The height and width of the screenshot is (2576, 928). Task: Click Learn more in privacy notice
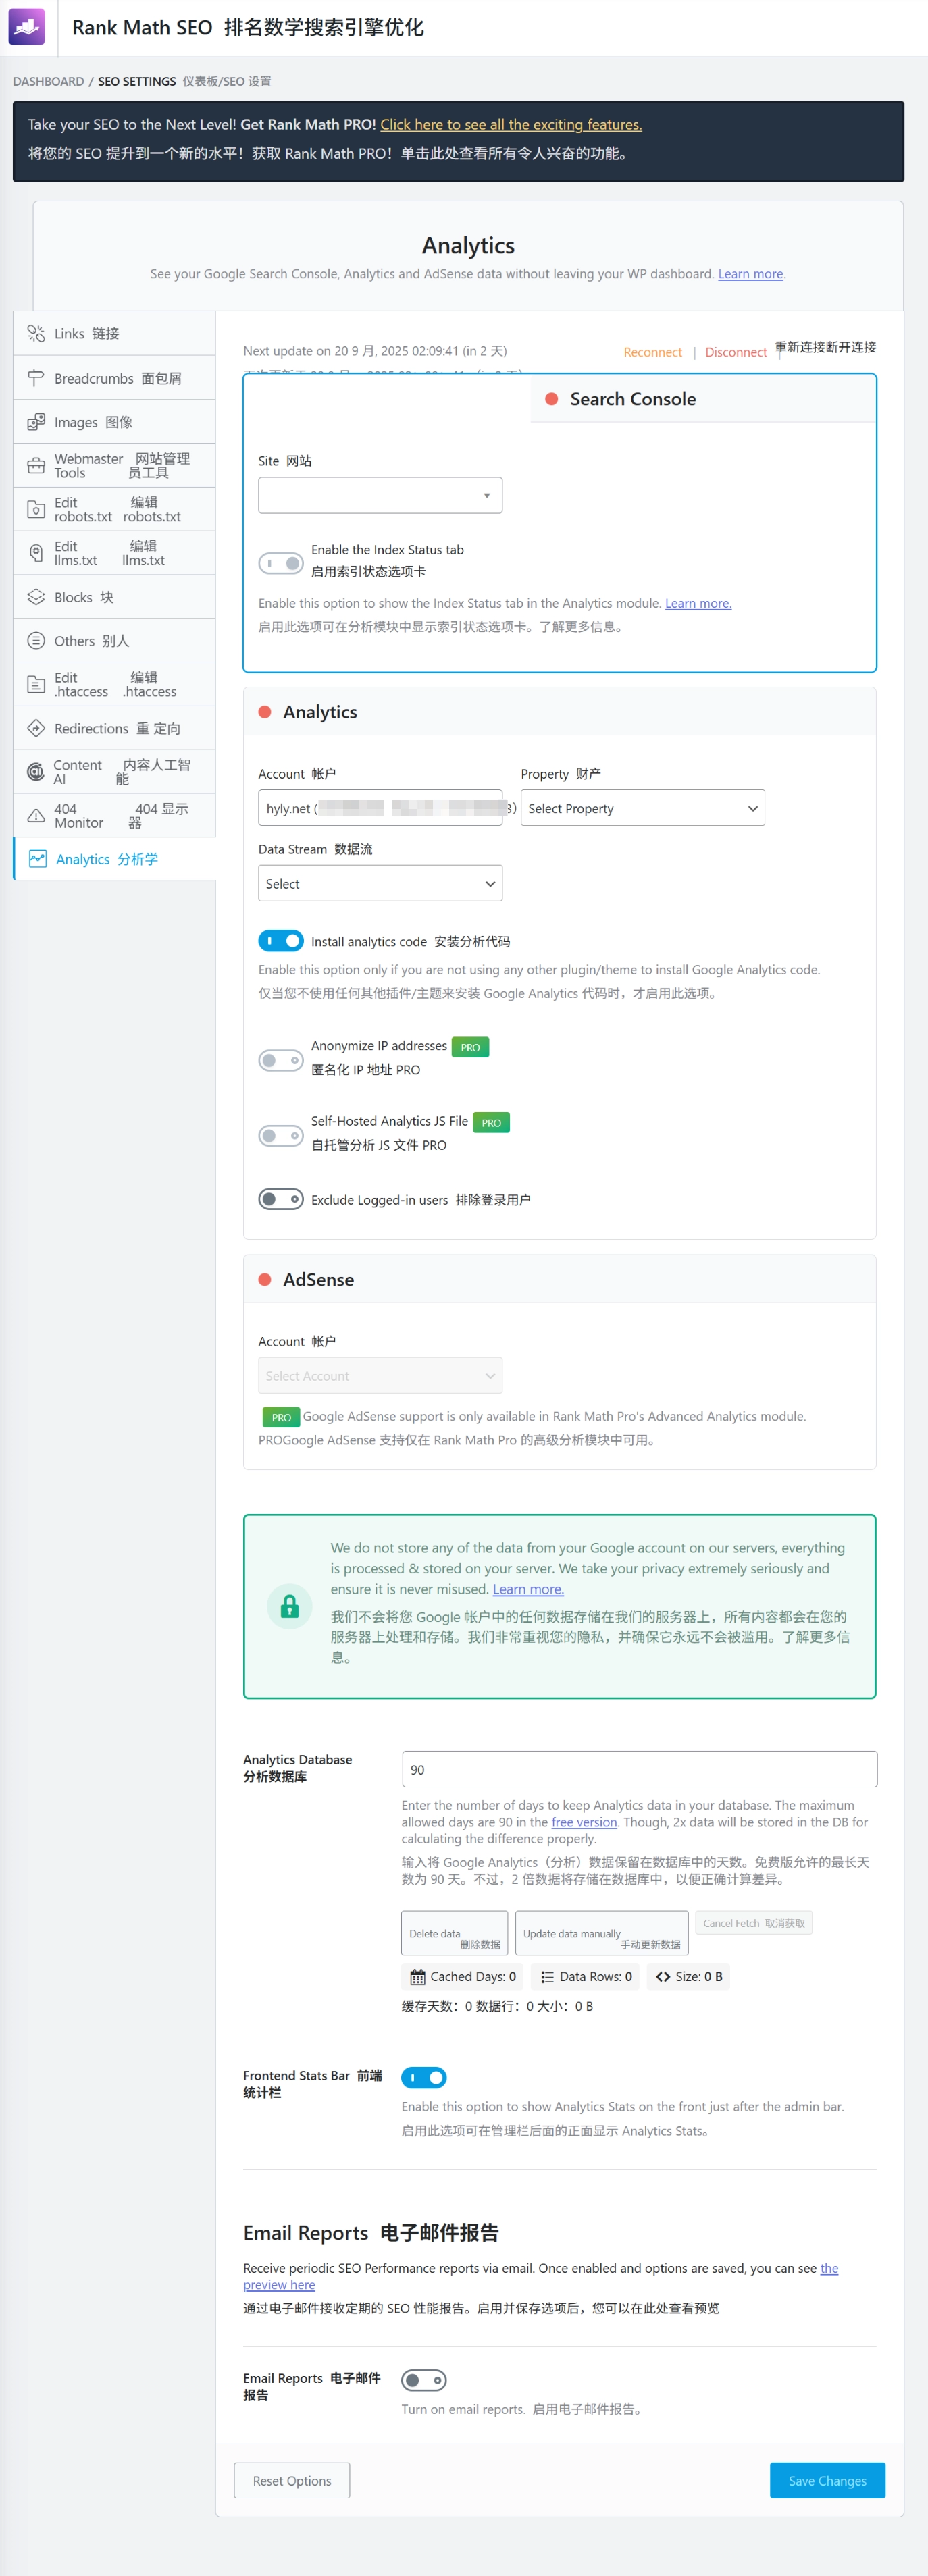(528, 1589)
